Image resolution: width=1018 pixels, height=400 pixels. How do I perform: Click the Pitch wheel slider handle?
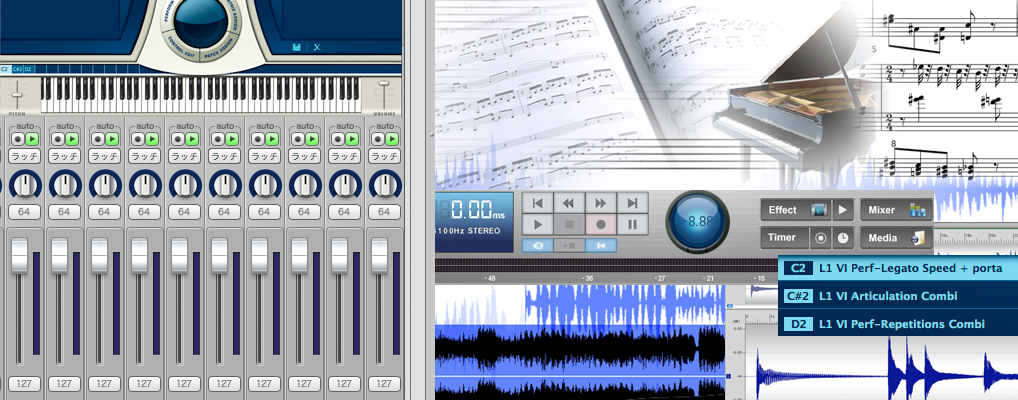pos(17,96)
